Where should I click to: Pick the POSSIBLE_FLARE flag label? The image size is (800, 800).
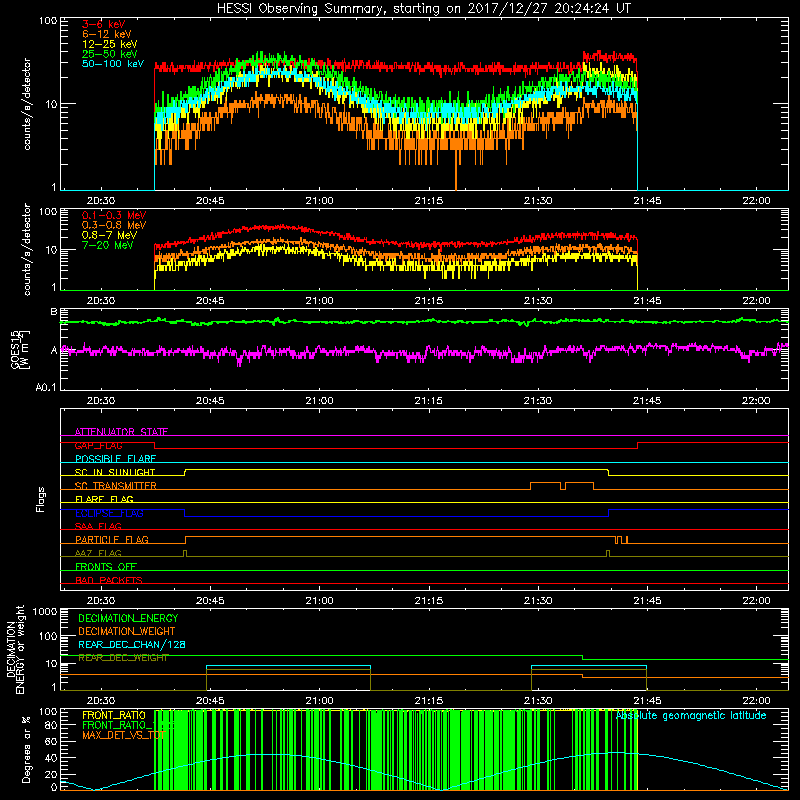115,459
